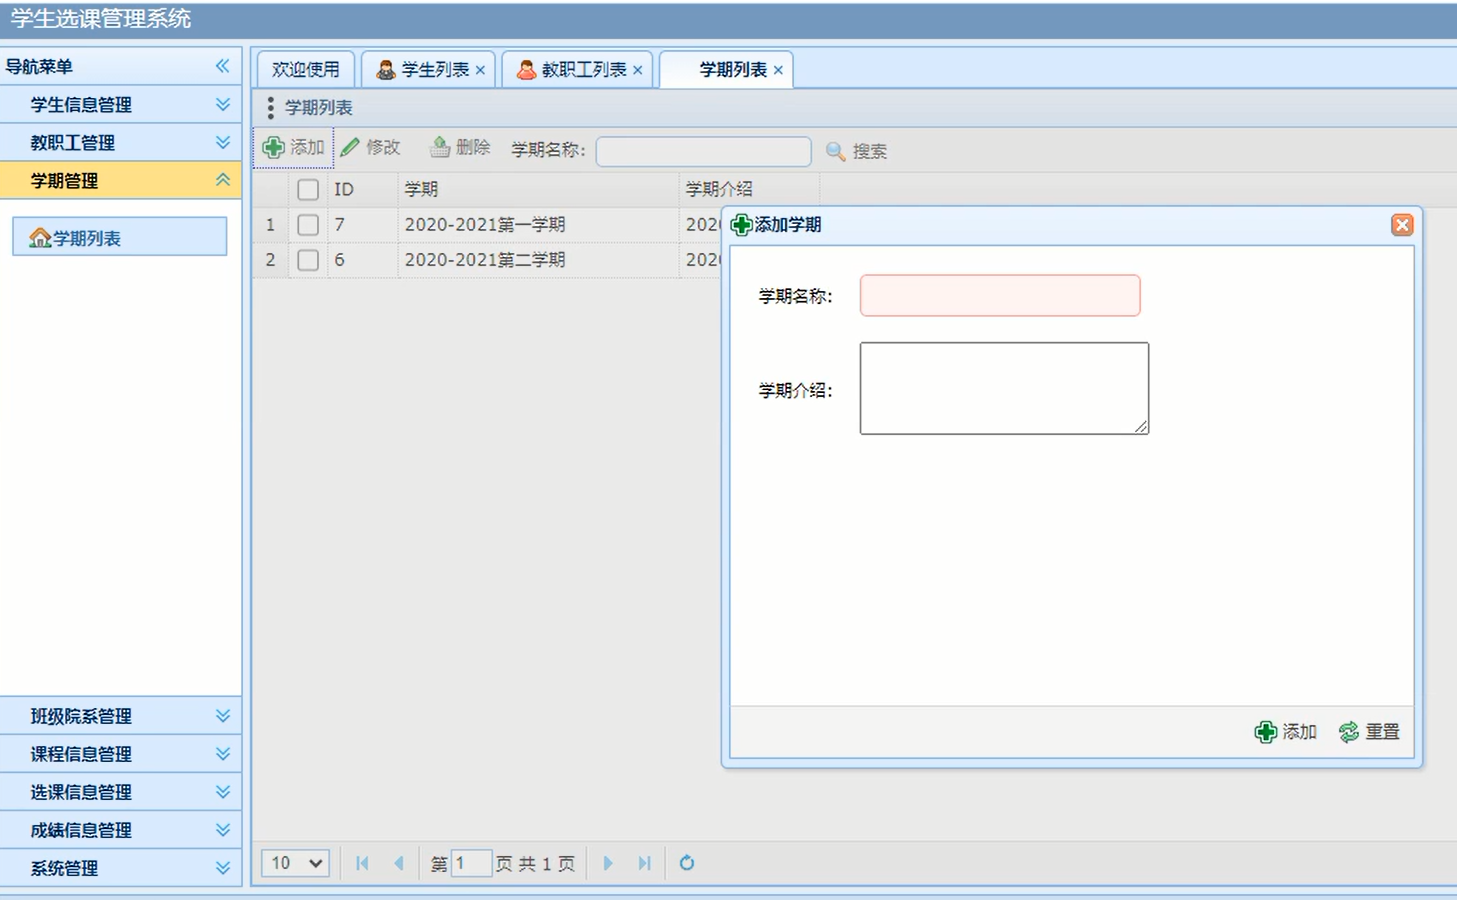The width and height of the screenshot is (1457, 900).
Task: Click the 添加 toolbar button label
Action: (307, 148)
